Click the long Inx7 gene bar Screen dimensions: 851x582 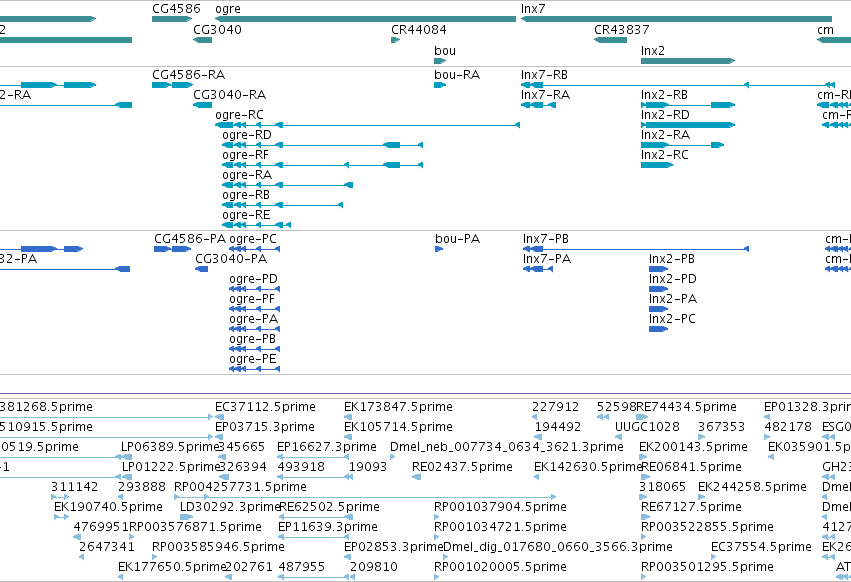pyautogui.click(x=676, y=19)
